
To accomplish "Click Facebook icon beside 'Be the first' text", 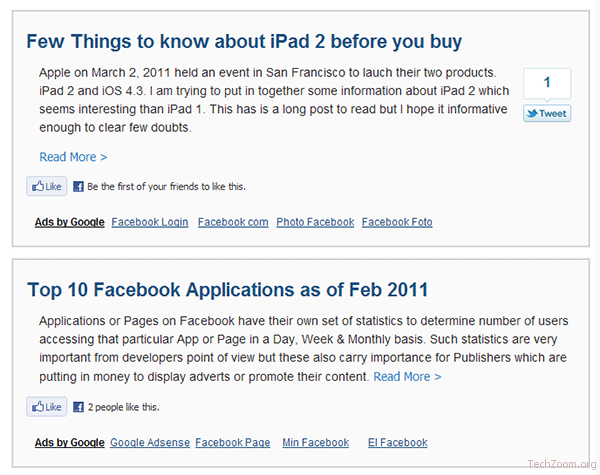I will pos(78,186).
